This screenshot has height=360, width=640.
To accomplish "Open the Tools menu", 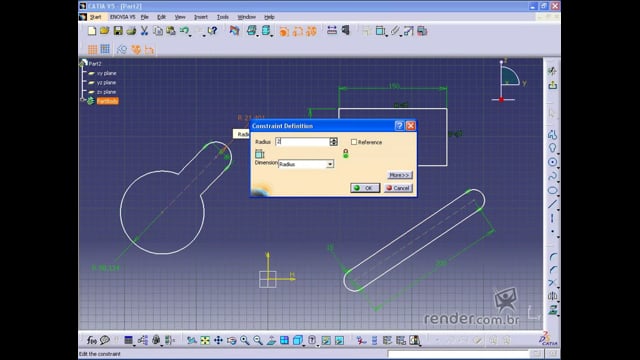I will tap(222, 17).
